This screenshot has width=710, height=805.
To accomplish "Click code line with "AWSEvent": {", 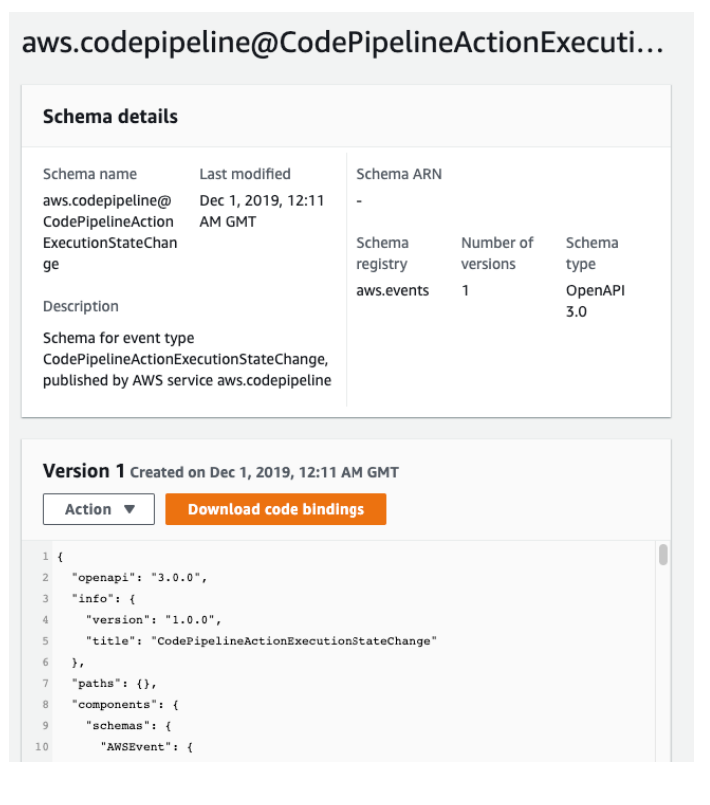I will 146,746.
